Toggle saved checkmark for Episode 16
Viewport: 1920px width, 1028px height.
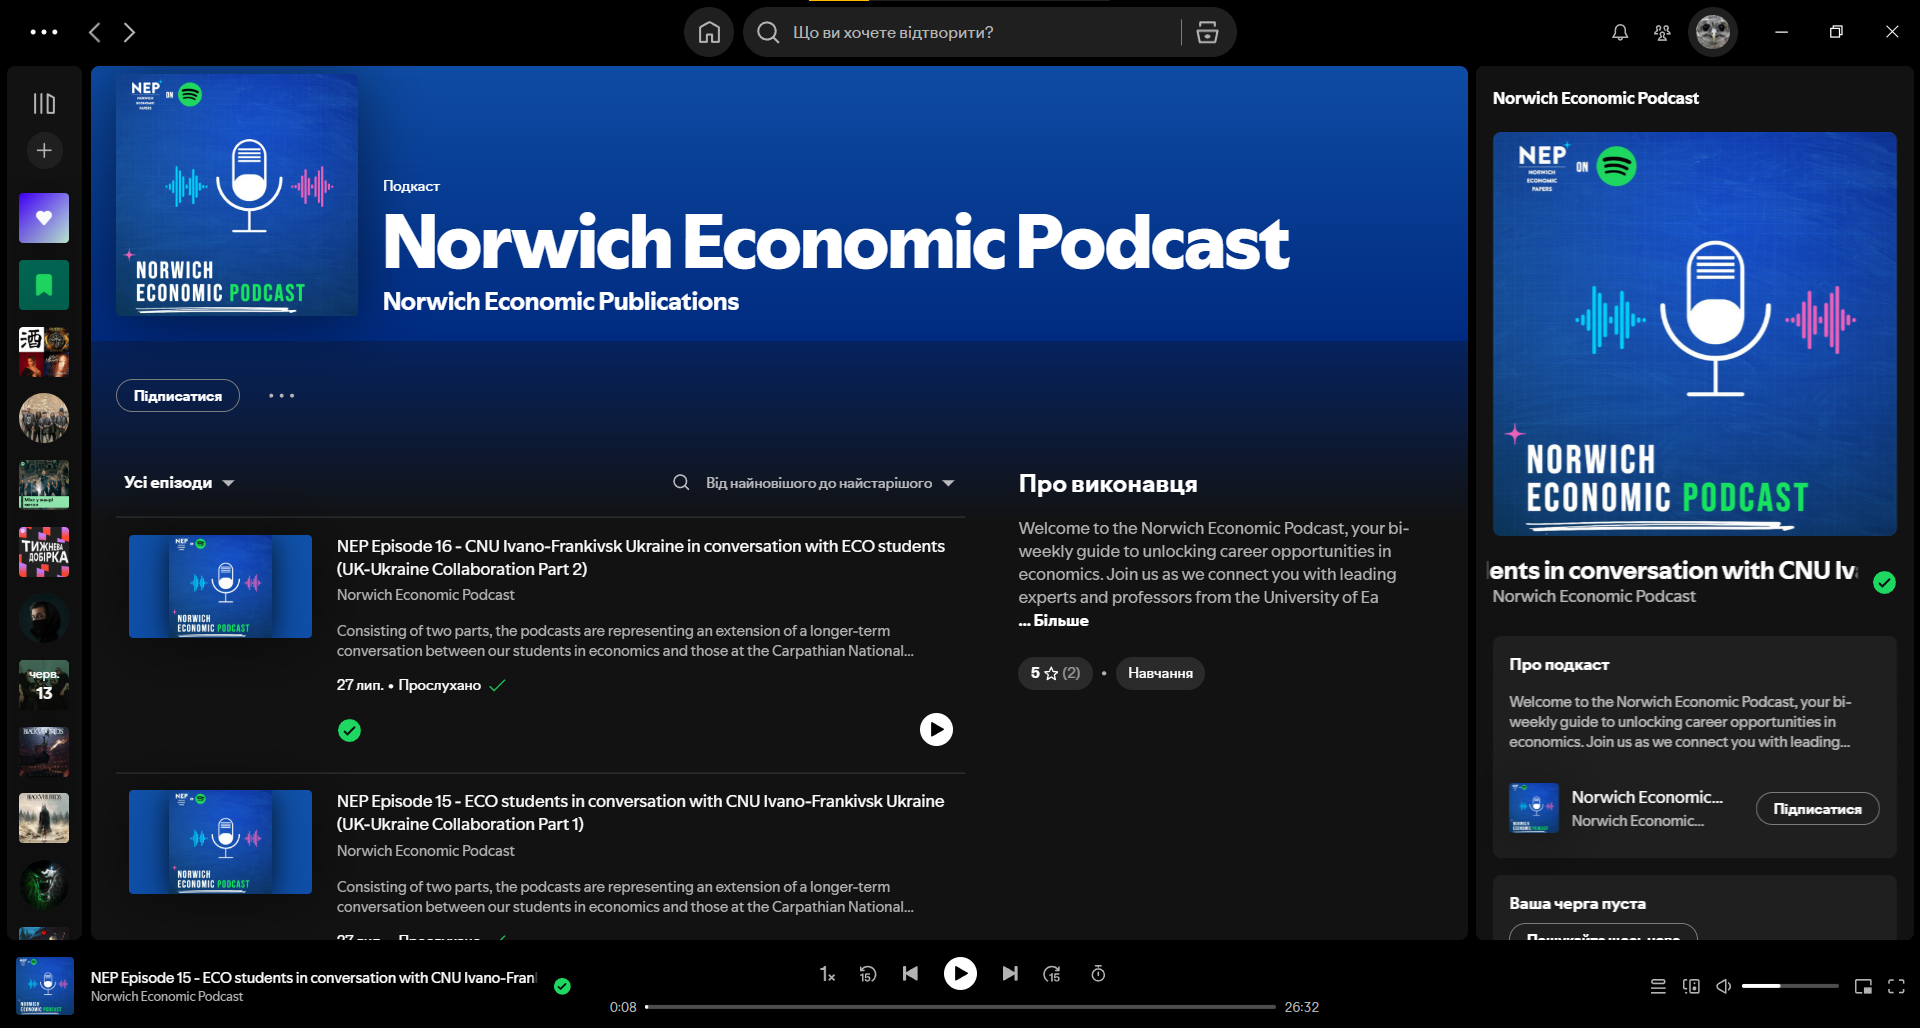tap(349, 731)
